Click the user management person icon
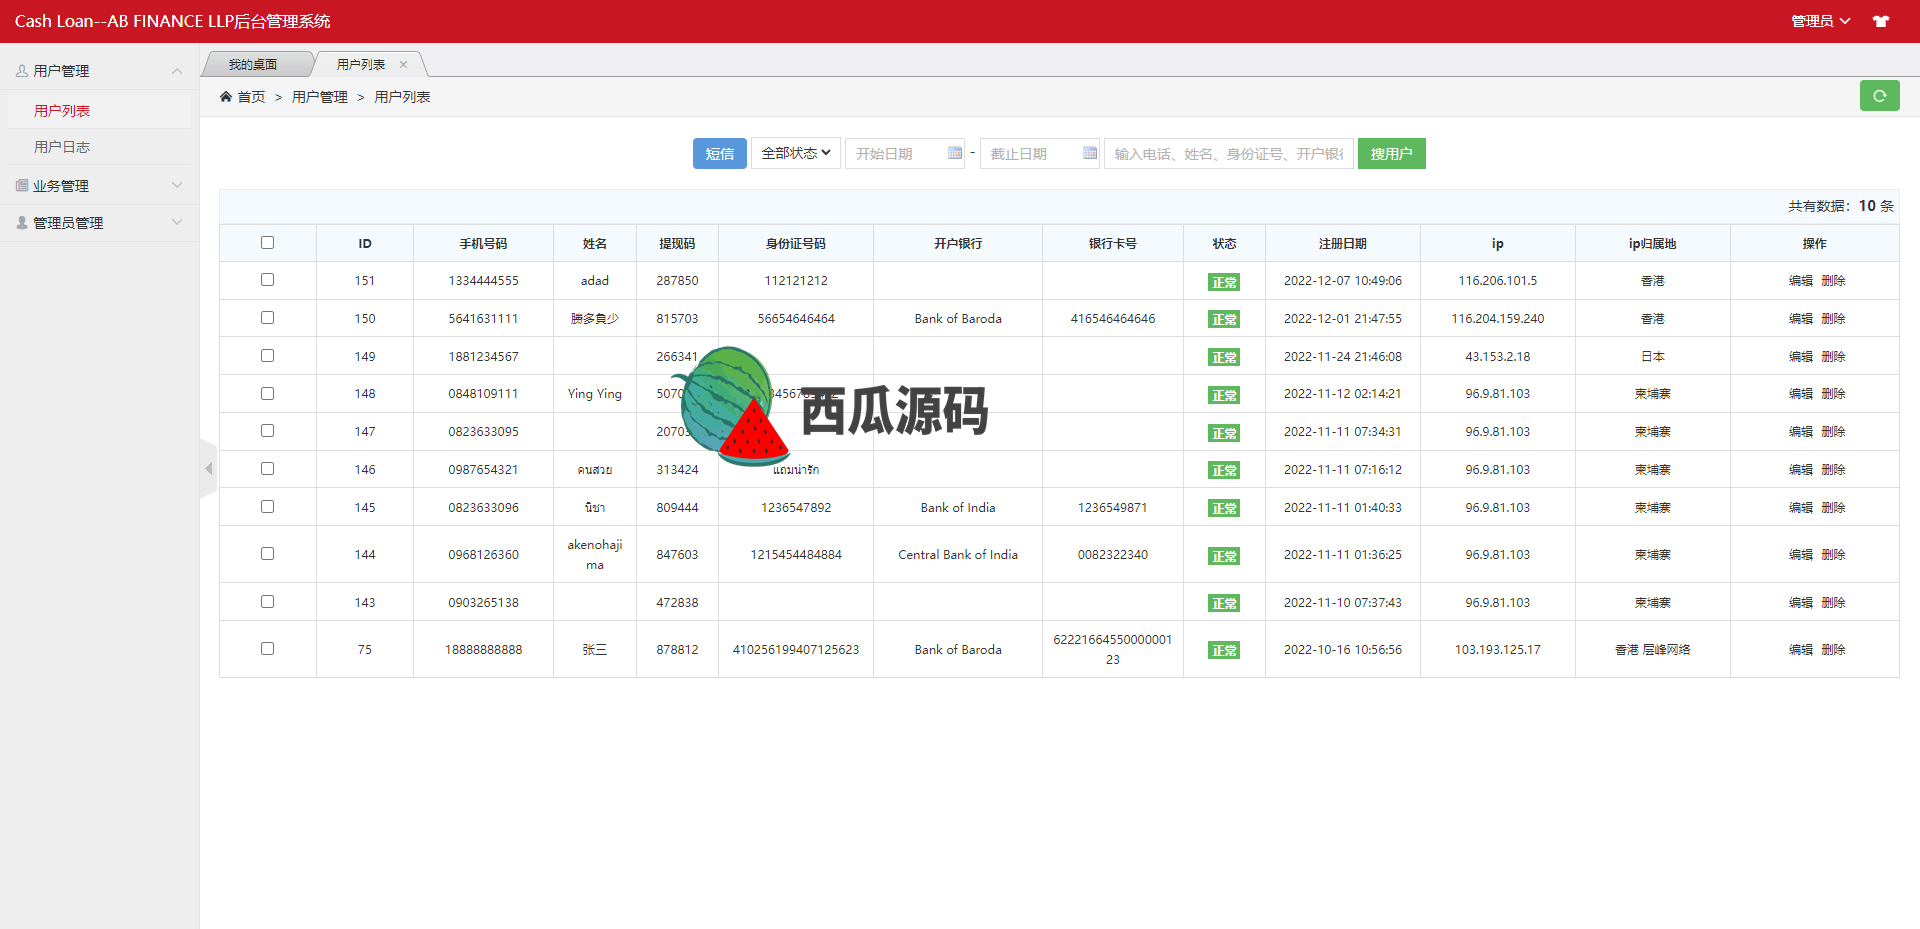The height and width of the screenshot is (929, 1920). [22, 71]
